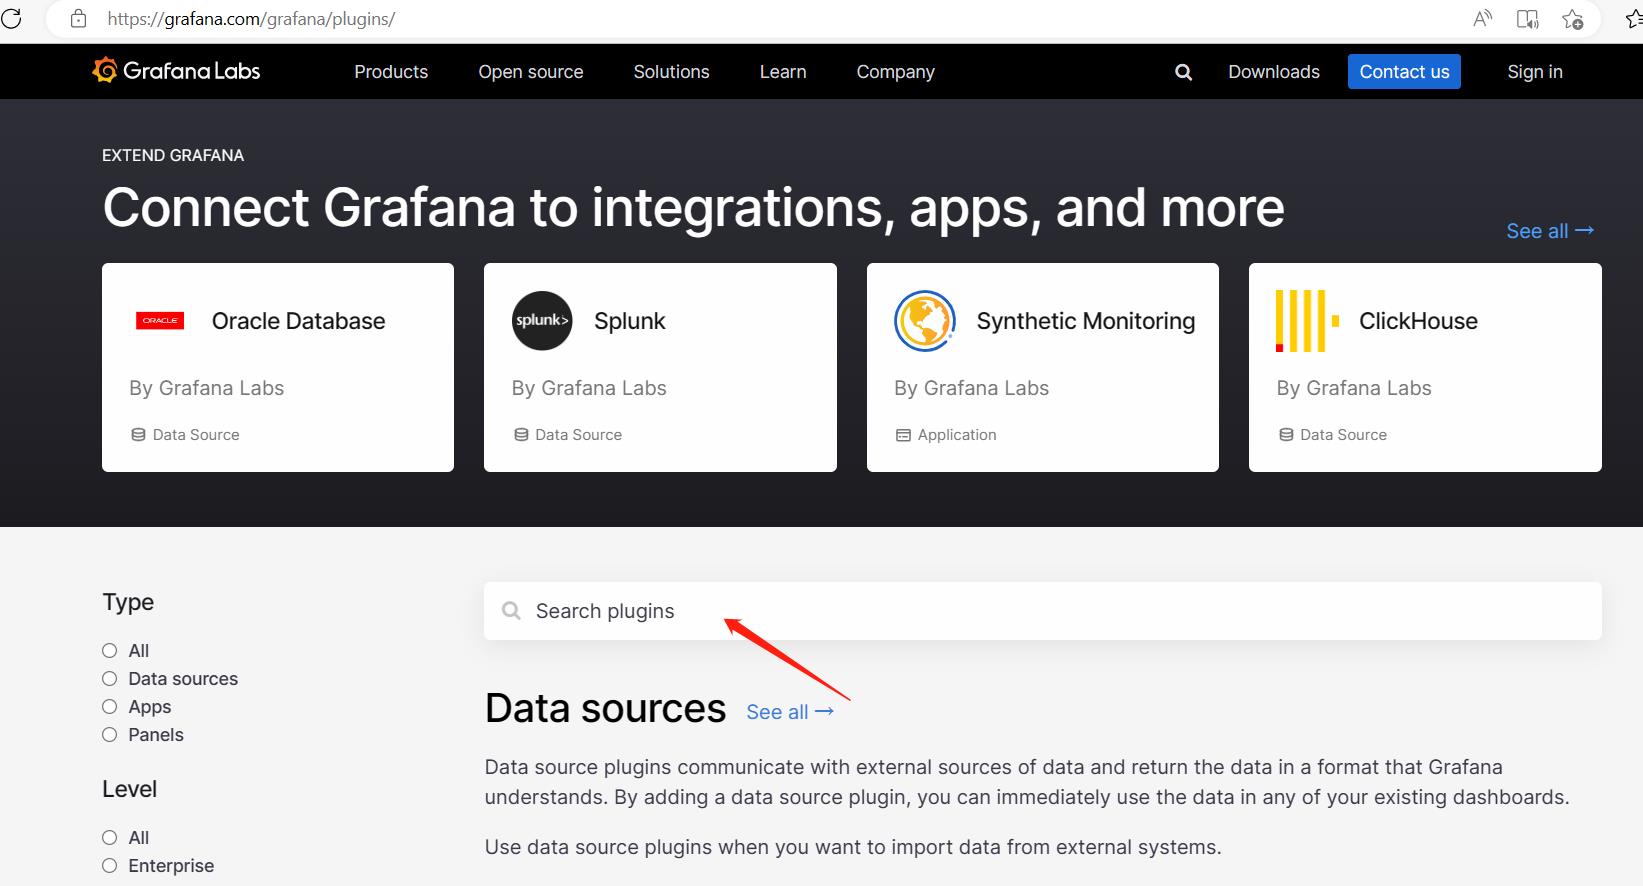Click the Splunk logo icon
The width and height of the screenshot is (1643, 886).
pyautogui.click(x=542, y=320)
